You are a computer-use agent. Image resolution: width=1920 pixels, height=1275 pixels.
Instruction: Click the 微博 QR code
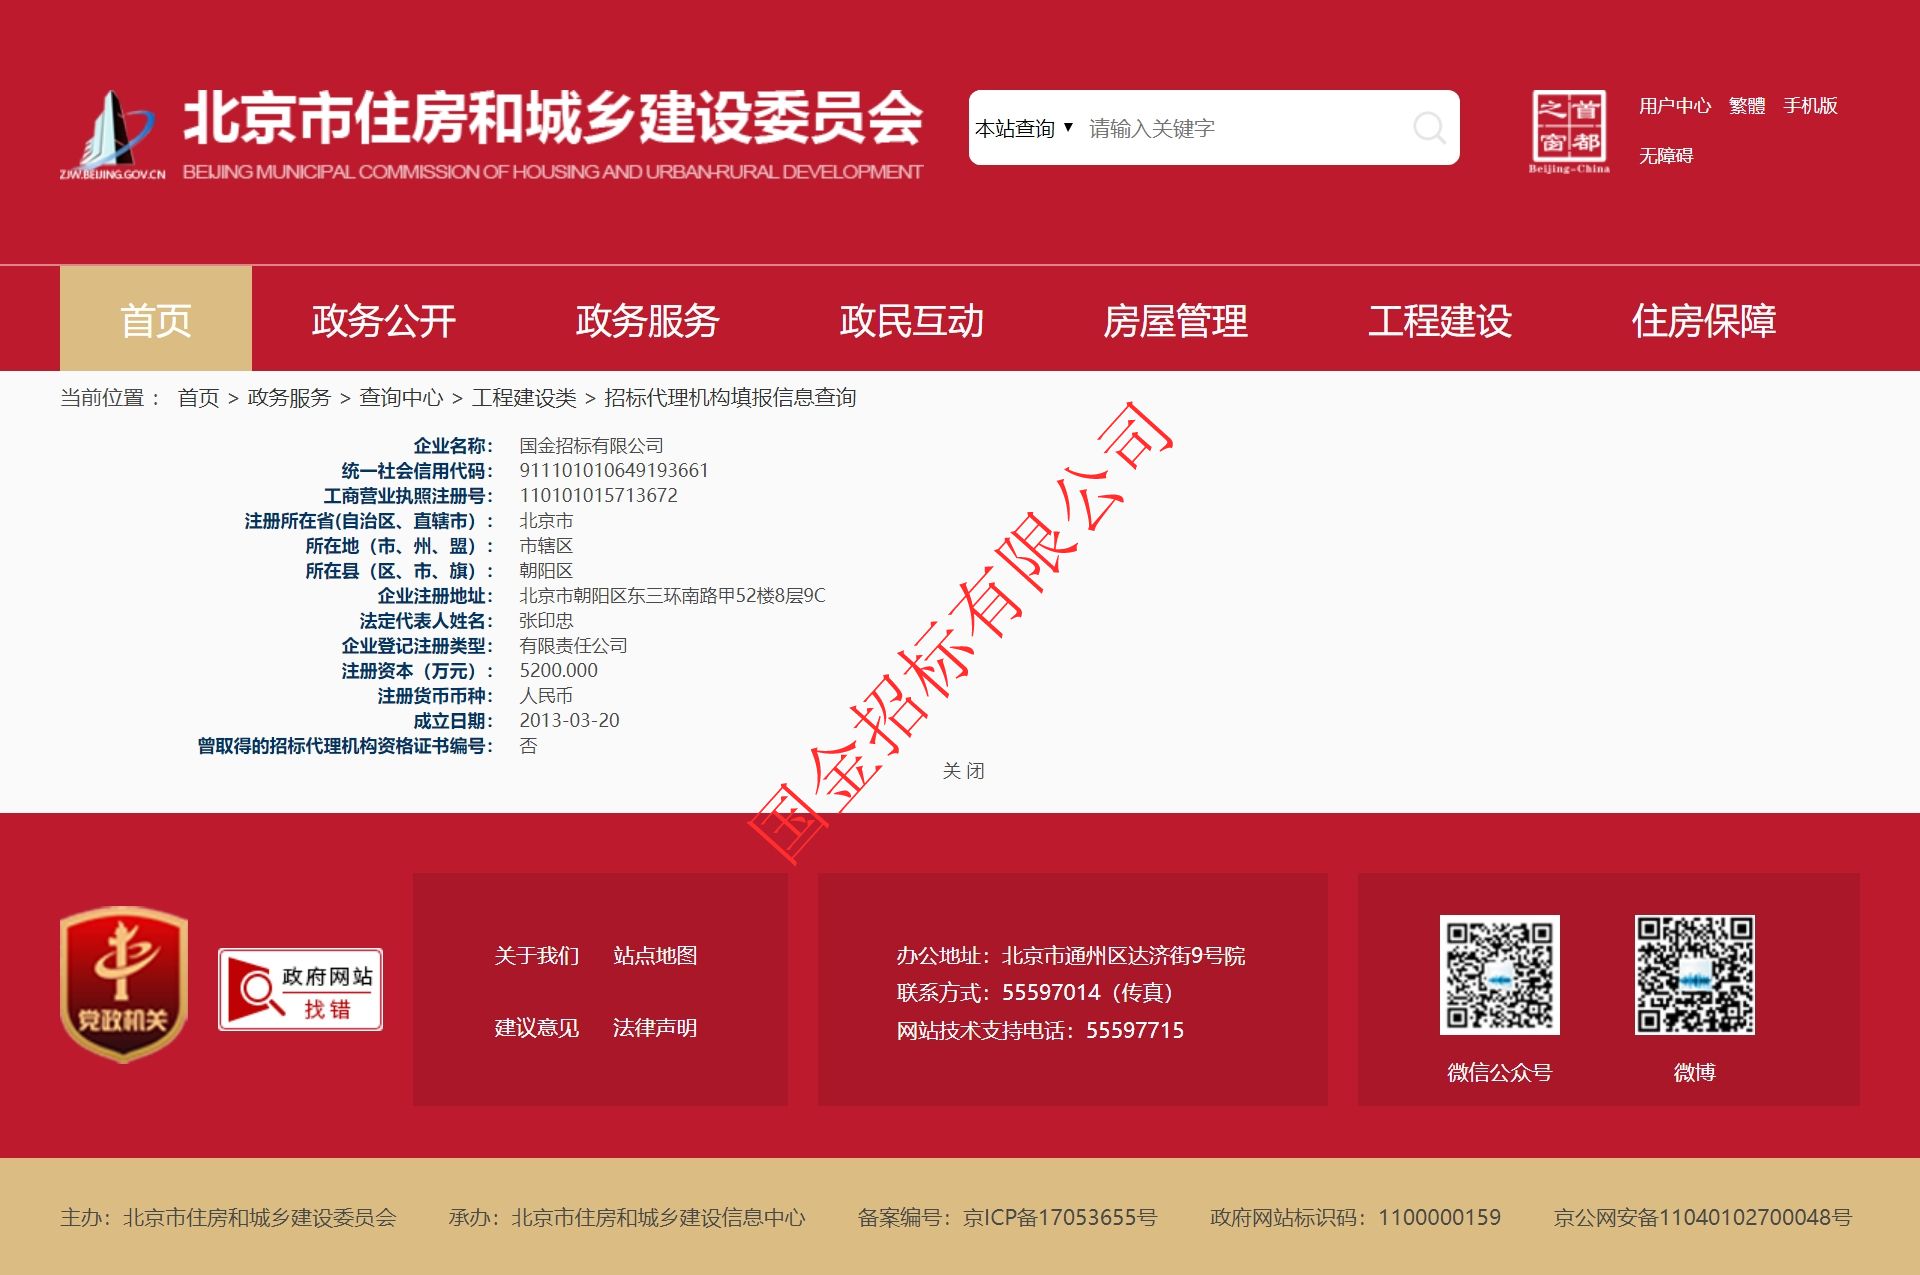point(1694,974)
